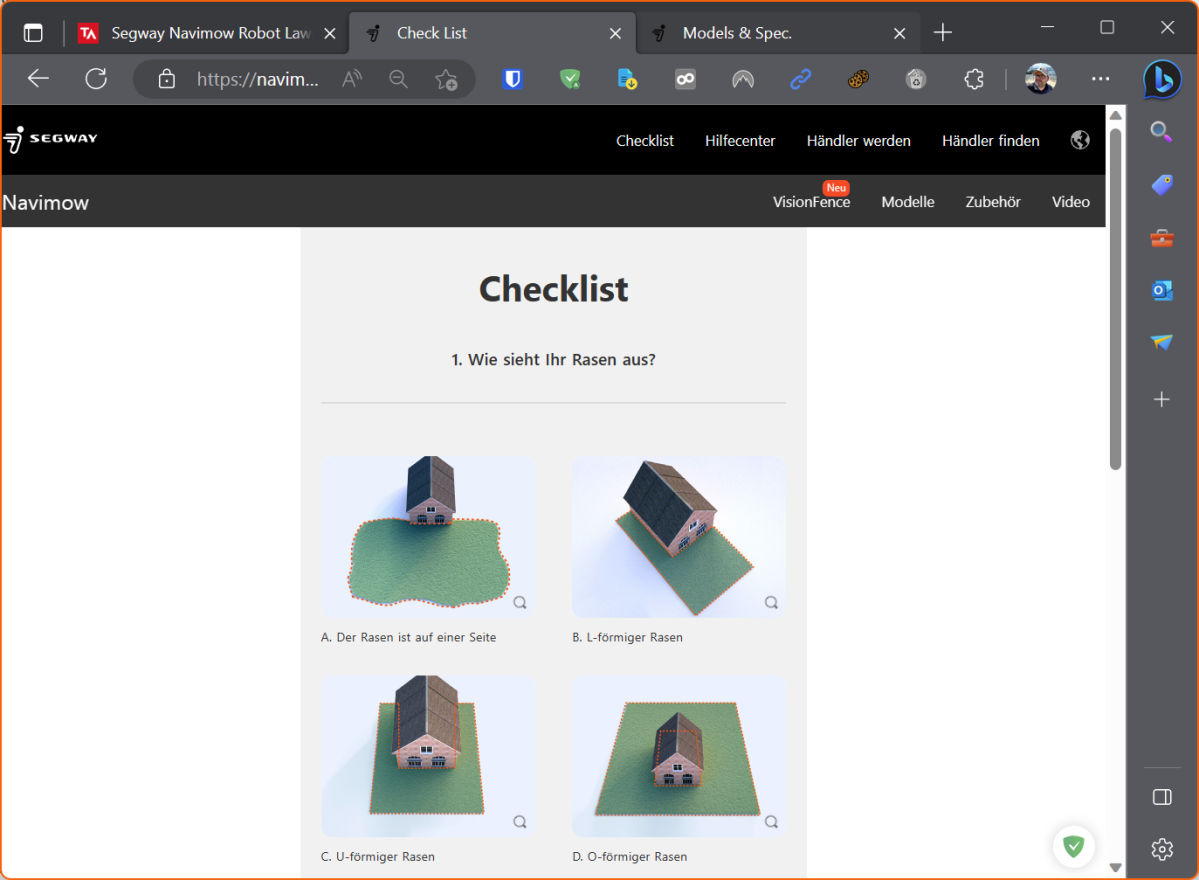Open the Hilfecenter link

tap(739, 141)
